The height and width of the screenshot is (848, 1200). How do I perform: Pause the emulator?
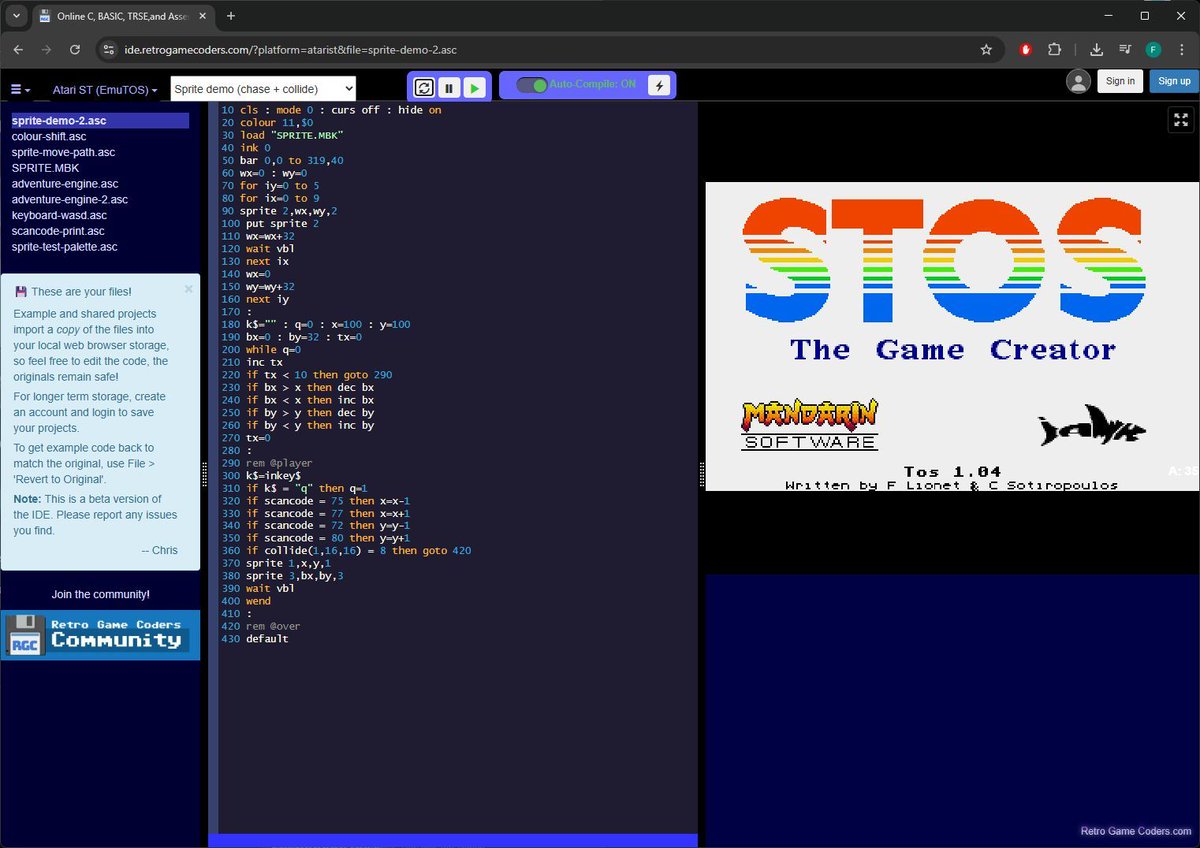pos(449,87)
